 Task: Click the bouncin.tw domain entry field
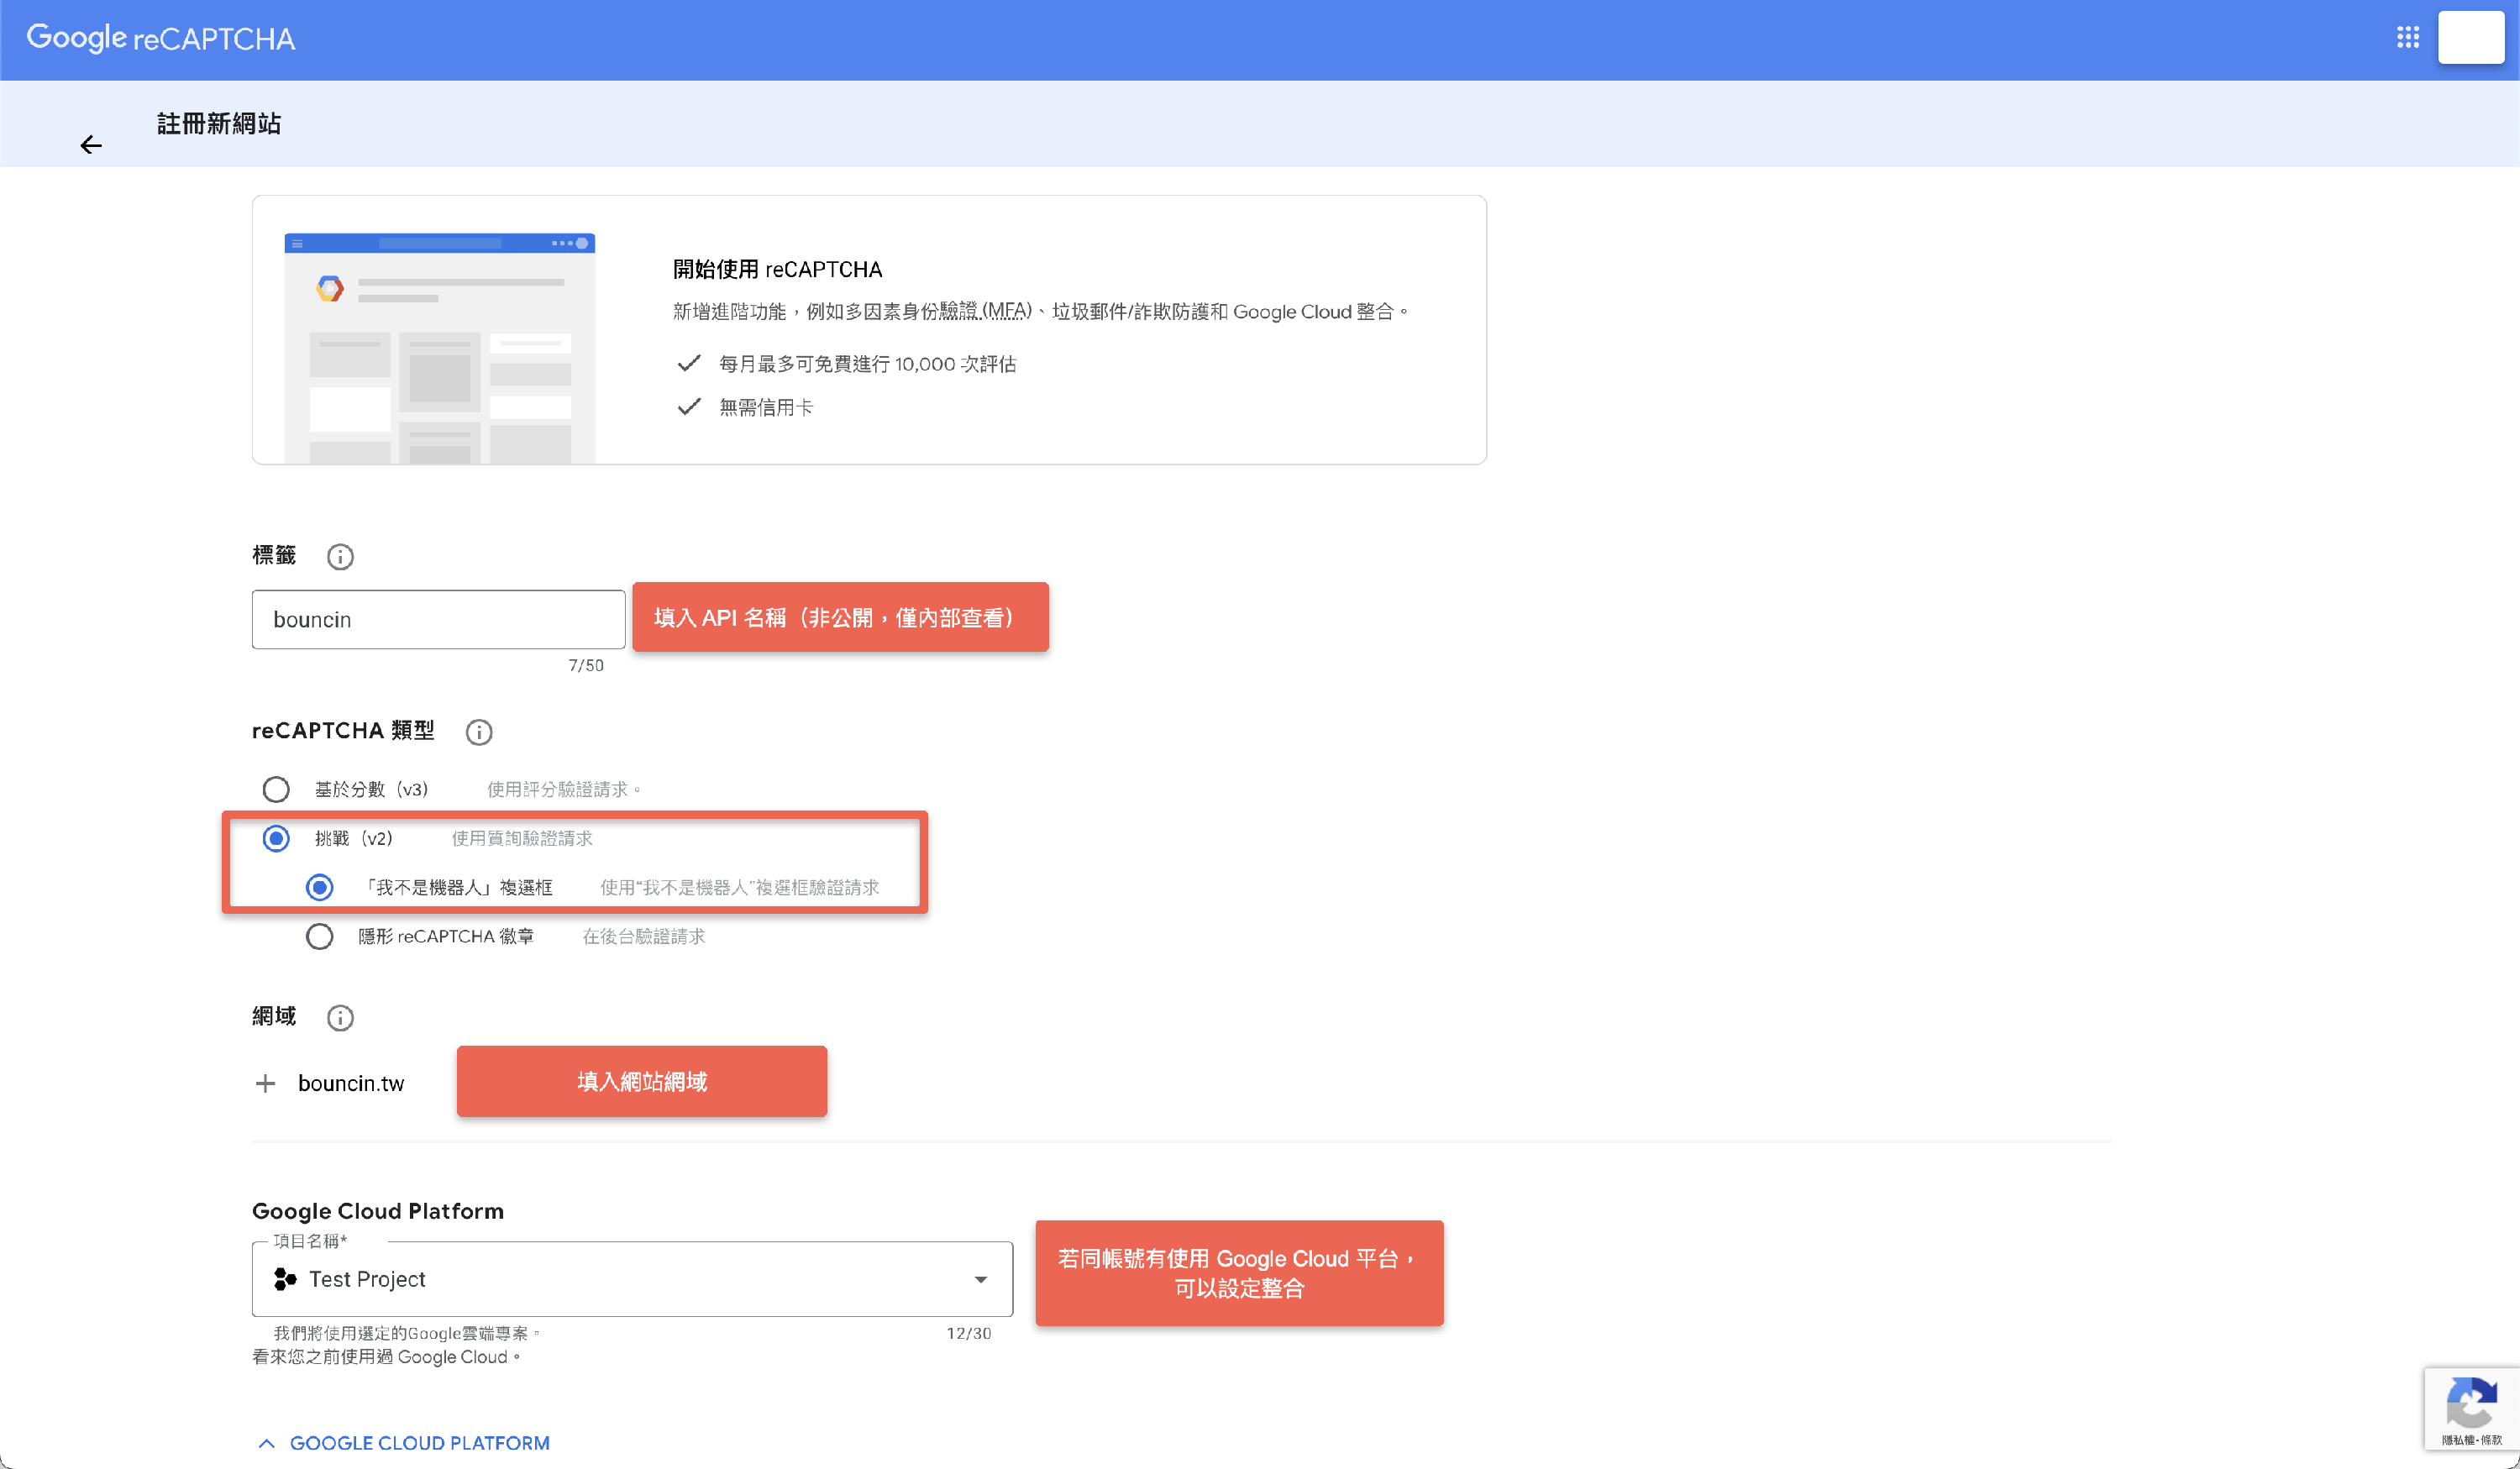[x=351, y=1083]
